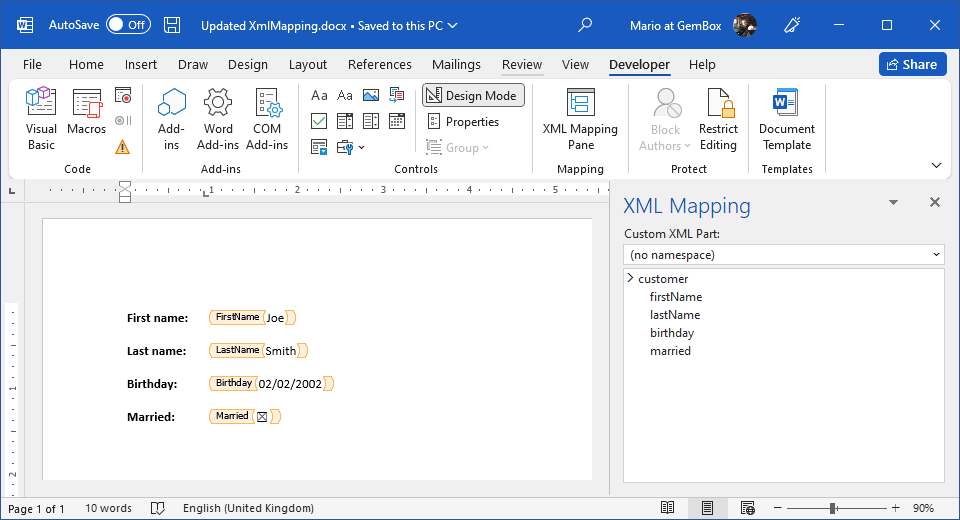The height and width of the screenshot is (520, 960).
Task: Open COM Add-ins
Action: tap(267, 119)
